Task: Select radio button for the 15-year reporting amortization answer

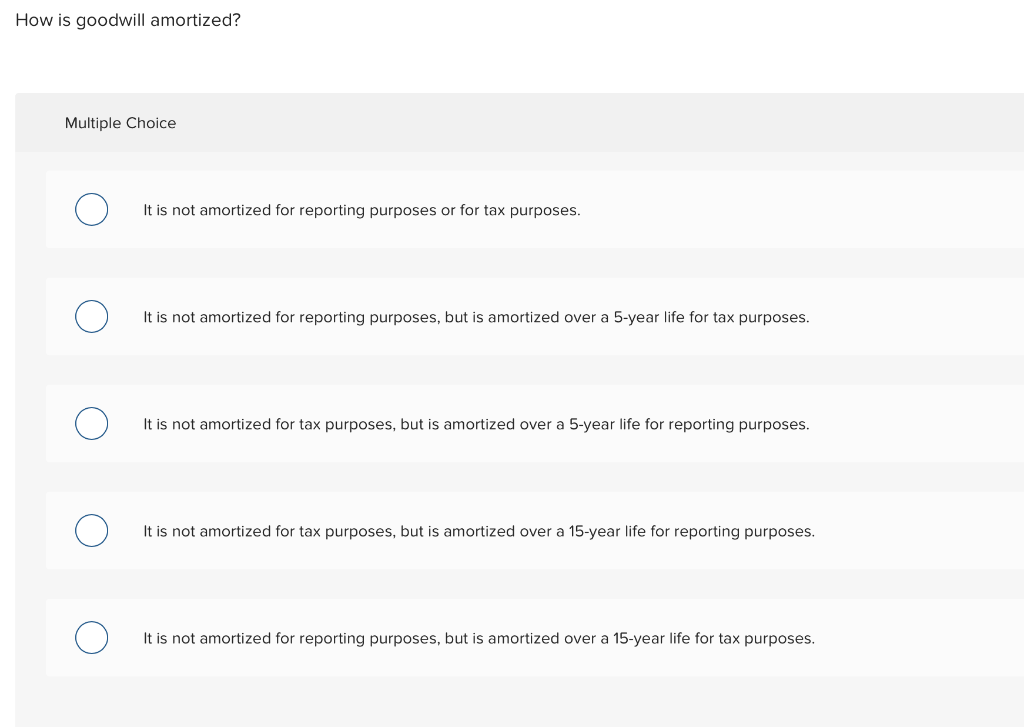Action: point(91,530)
